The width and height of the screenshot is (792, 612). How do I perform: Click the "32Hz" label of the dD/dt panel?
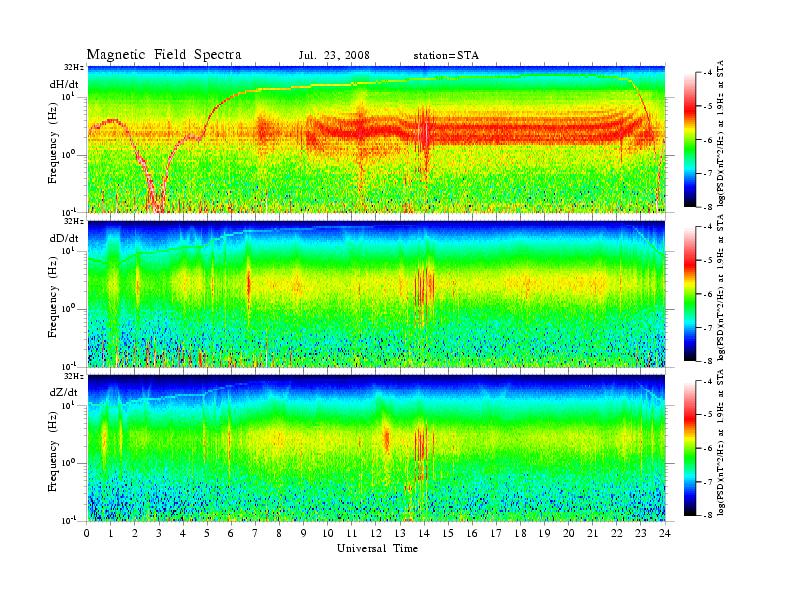[x=74, y=221]
